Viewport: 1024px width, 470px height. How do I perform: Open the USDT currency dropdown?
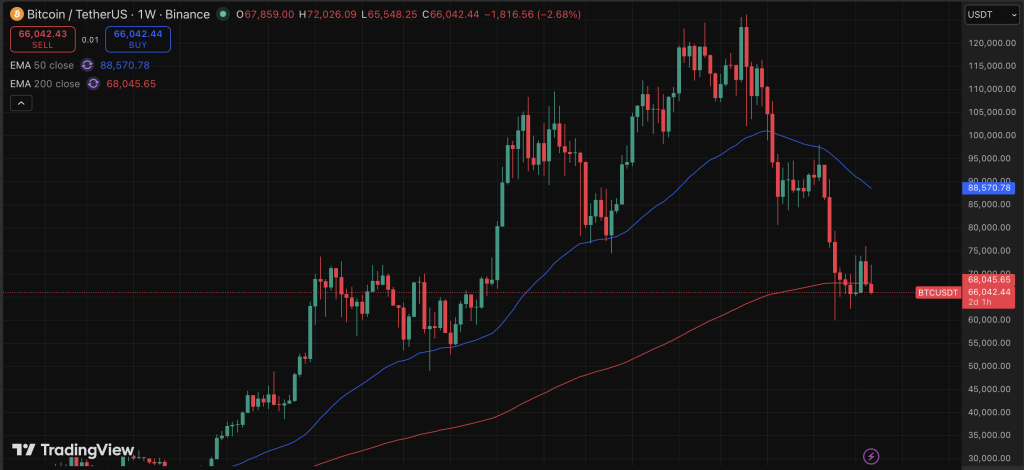(988, 14)
